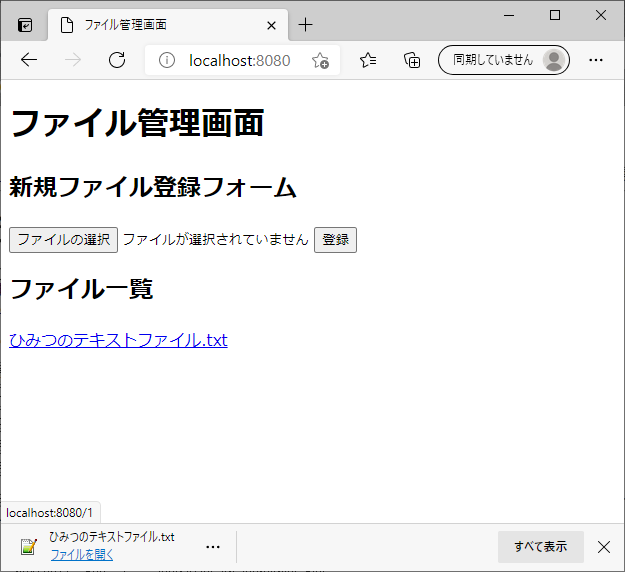Viewport: 625px width, 572px height.
Task: Click the forward navigation arrow
Action: 73,60
